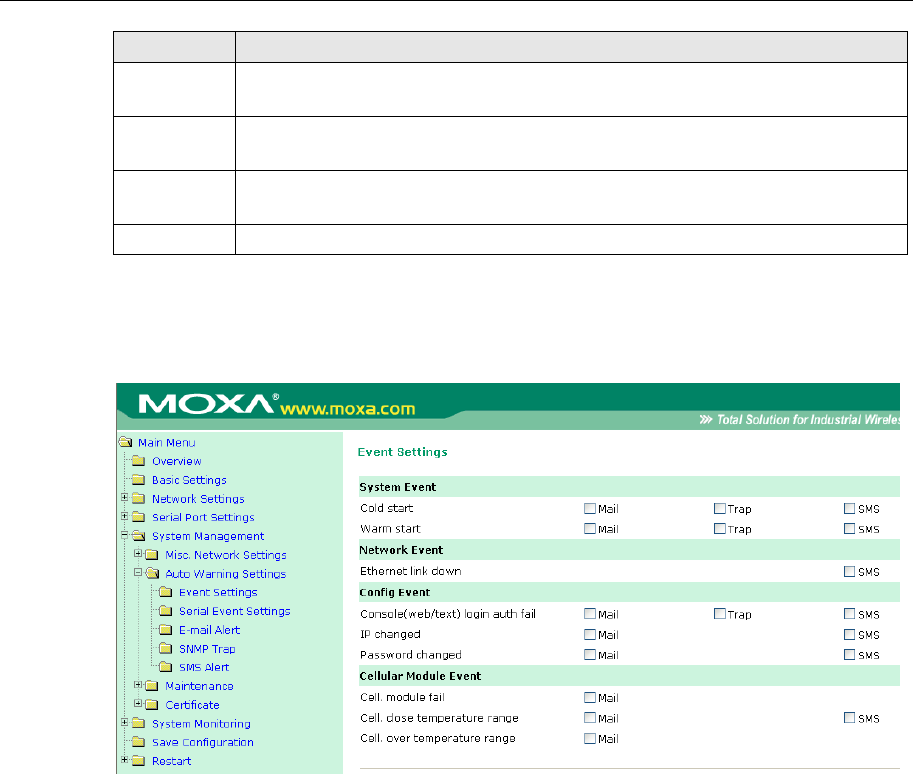Check Mail for IP changed
The width and height of the screenshot is (913, 774).
pos(590,634)
